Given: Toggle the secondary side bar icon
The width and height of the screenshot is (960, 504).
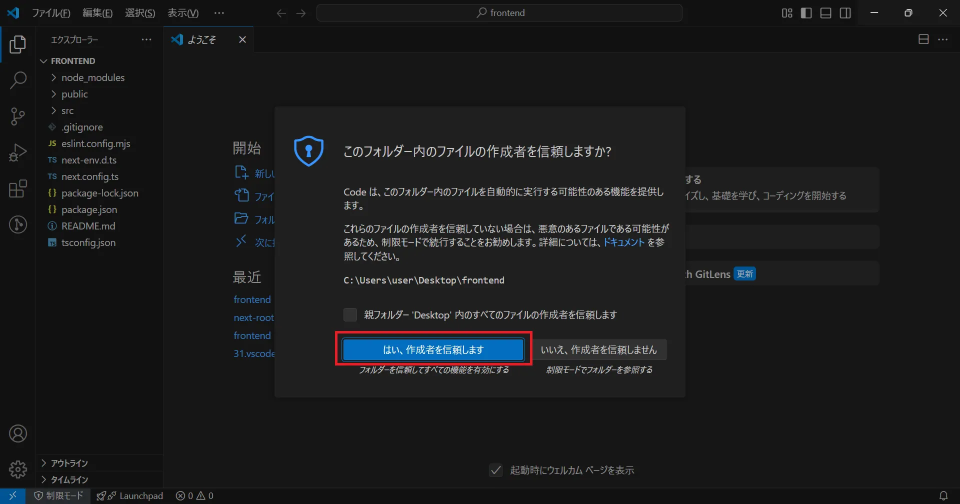Looking at the screenshot, I should point(846,13).
